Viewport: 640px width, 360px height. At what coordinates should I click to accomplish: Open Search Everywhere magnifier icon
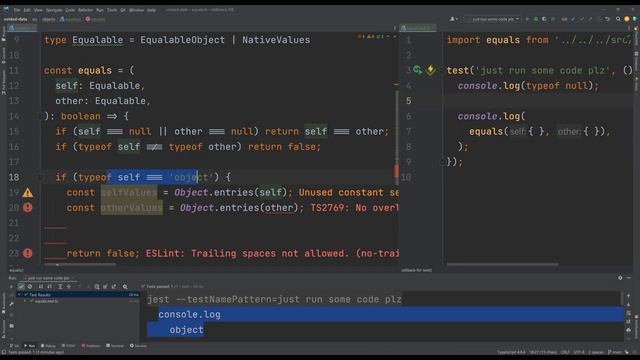[618, 19]
